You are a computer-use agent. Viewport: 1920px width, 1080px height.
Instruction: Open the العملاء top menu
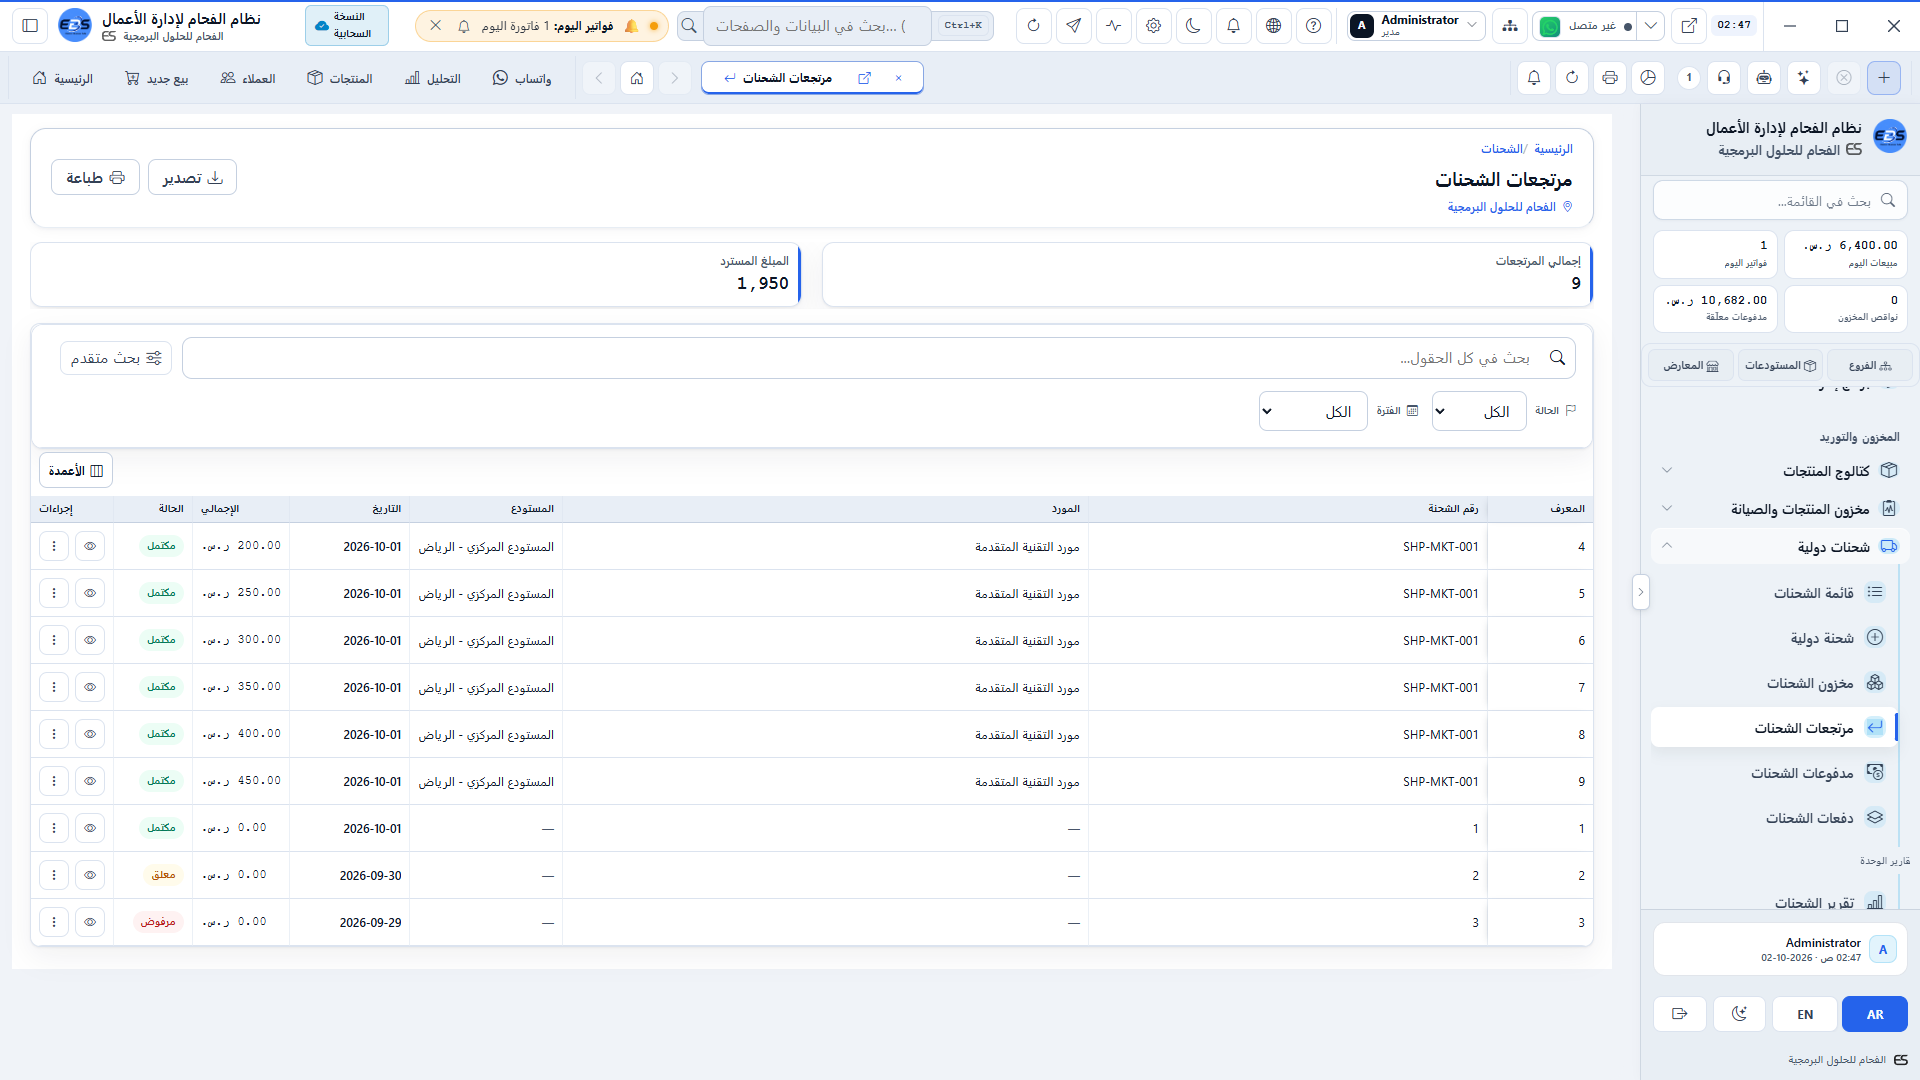point(248,78)
